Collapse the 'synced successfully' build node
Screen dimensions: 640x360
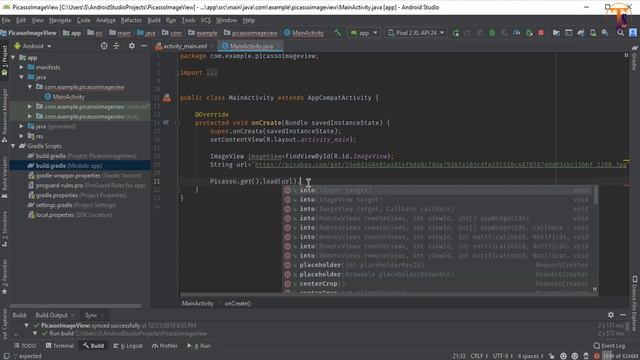click(27, 325)
